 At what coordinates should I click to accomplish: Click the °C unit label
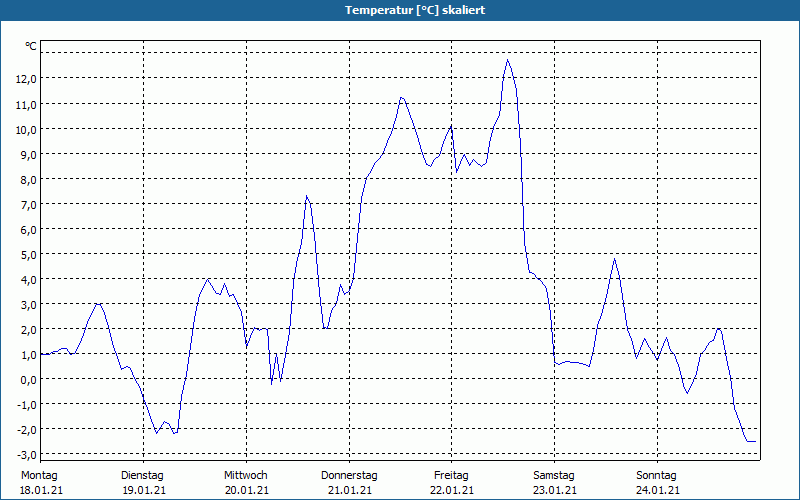(x=31, y=46)
